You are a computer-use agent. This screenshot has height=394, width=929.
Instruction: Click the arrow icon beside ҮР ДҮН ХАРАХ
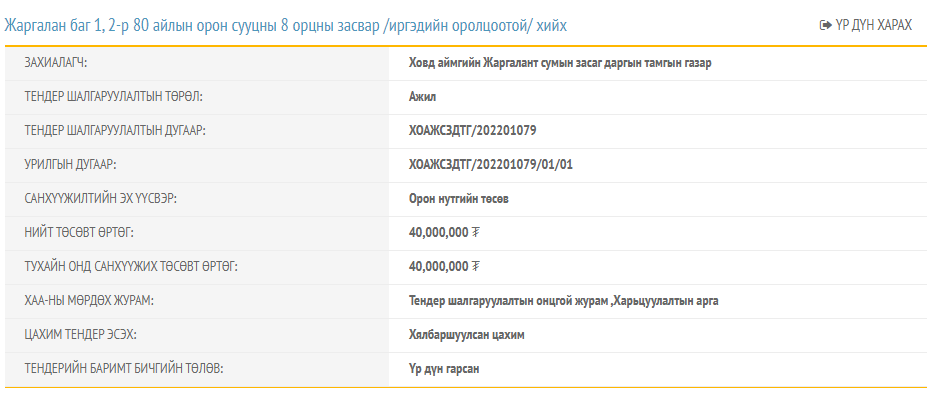(825, 25)
